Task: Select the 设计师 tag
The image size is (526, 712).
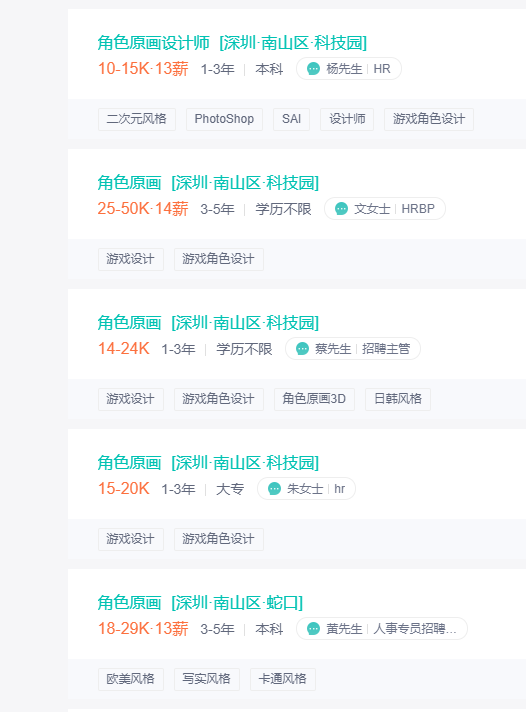Action: coord(347,119)
